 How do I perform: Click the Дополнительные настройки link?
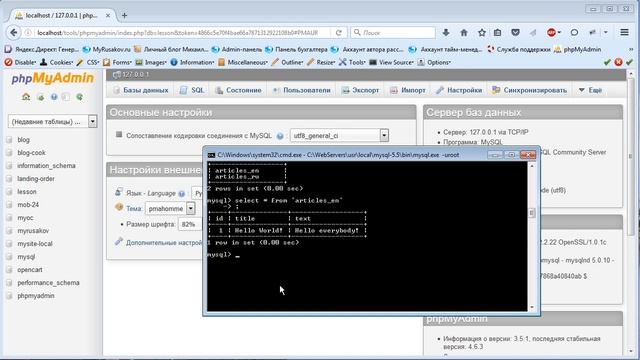pos(164,242)
